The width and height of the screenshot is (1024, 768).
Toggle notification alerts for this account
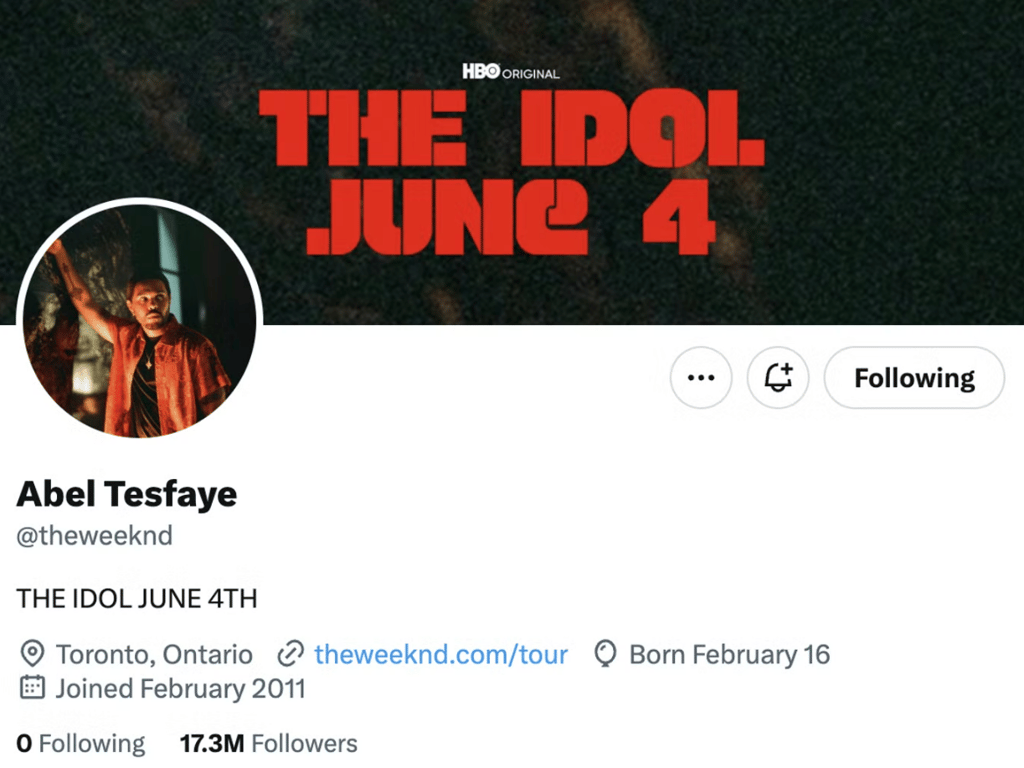tap(778, 378)
